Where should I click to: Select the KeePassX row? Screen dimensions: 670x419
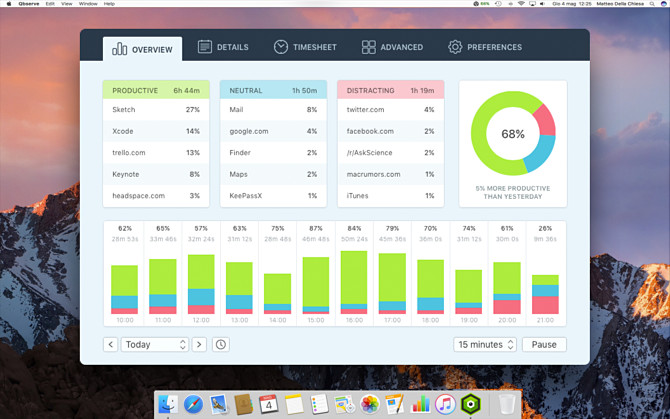coord(273,196)
